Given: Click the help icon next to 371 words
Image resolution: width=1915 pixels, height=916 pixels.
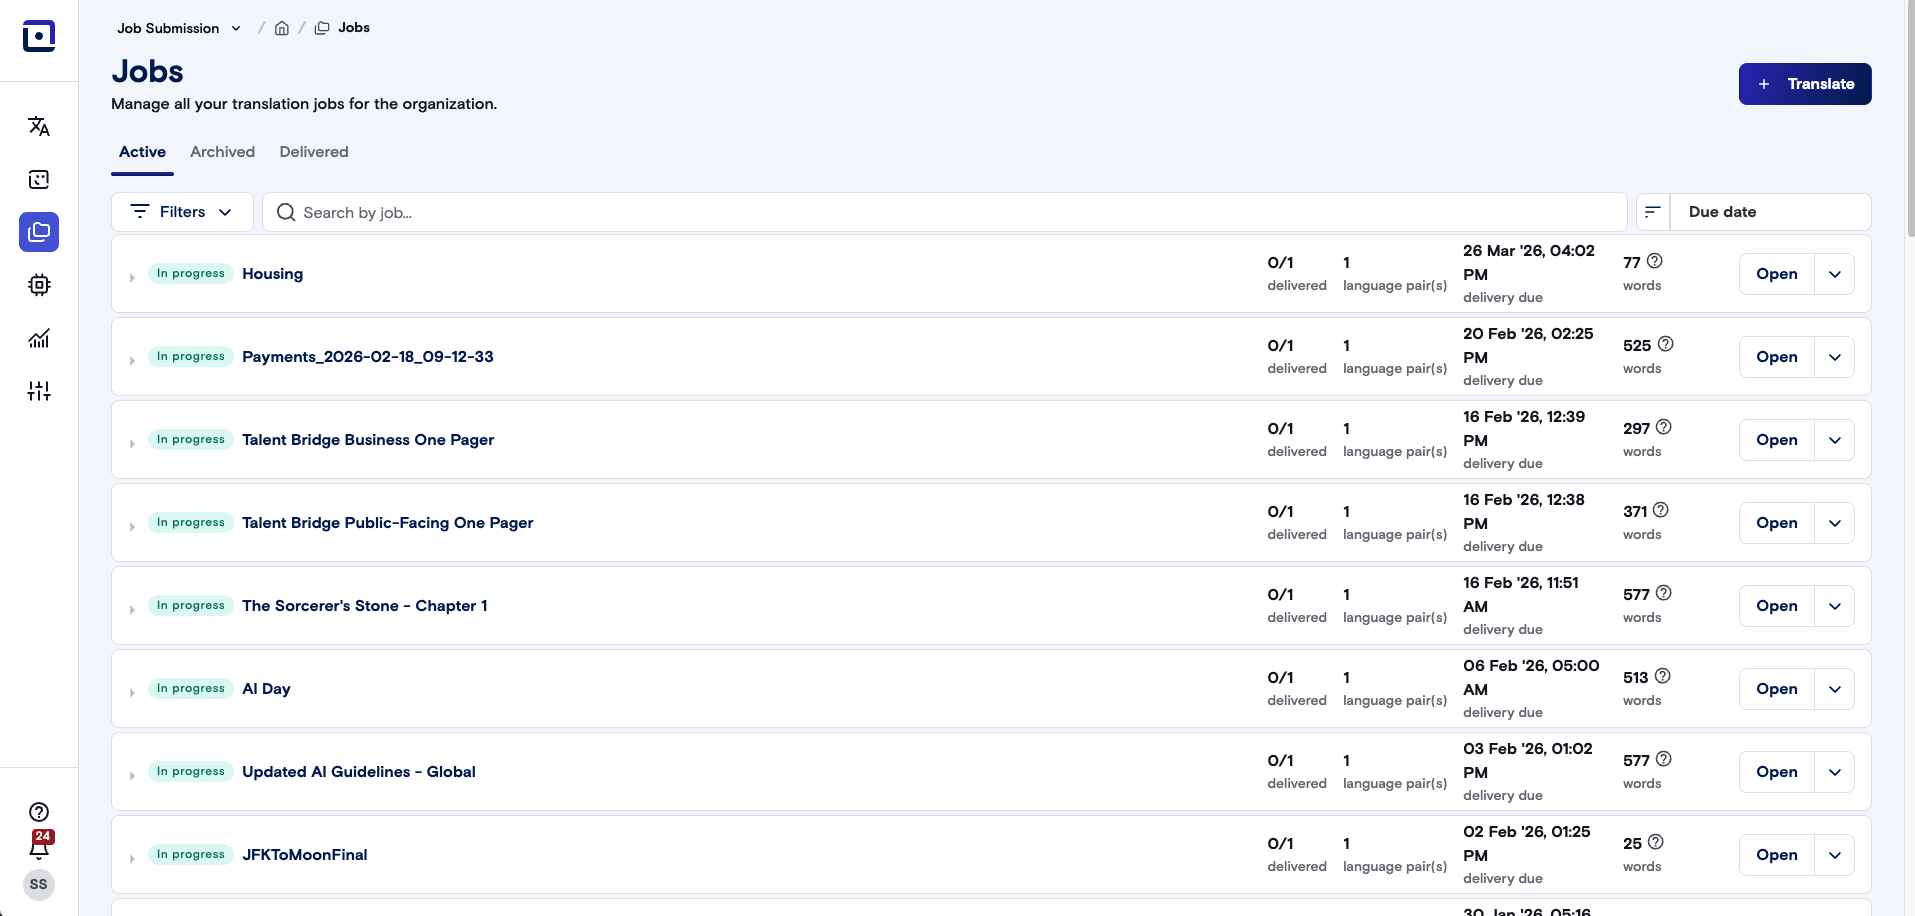Looking at the screenshot, I should click(x=1661, y=510).
